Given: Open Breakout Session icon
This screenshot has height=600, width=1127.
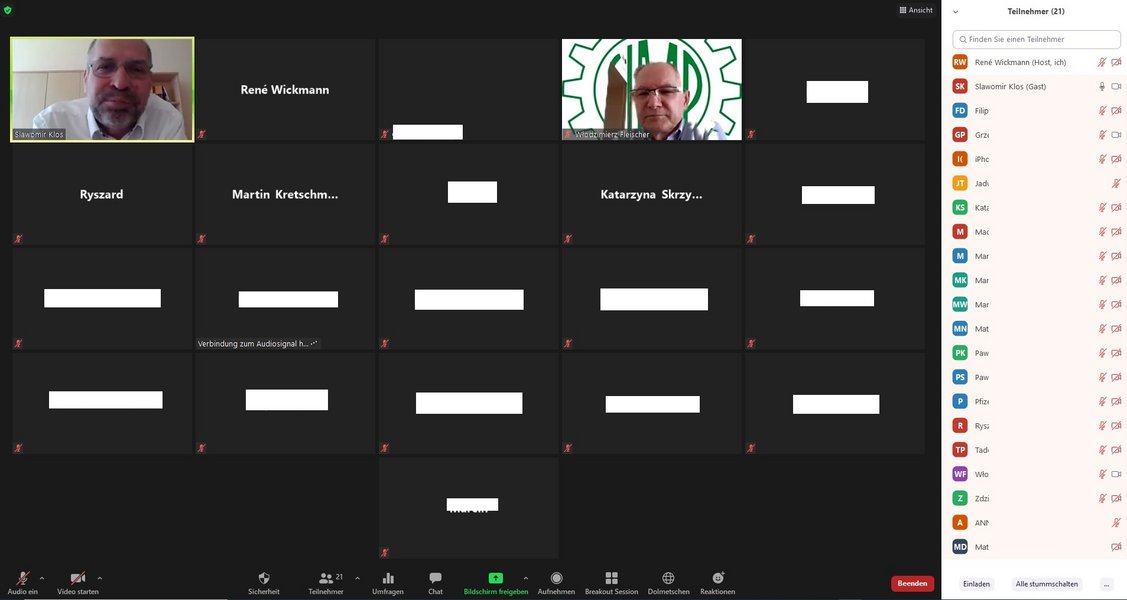Looking at the screenshot, I should tap(611, 578).
